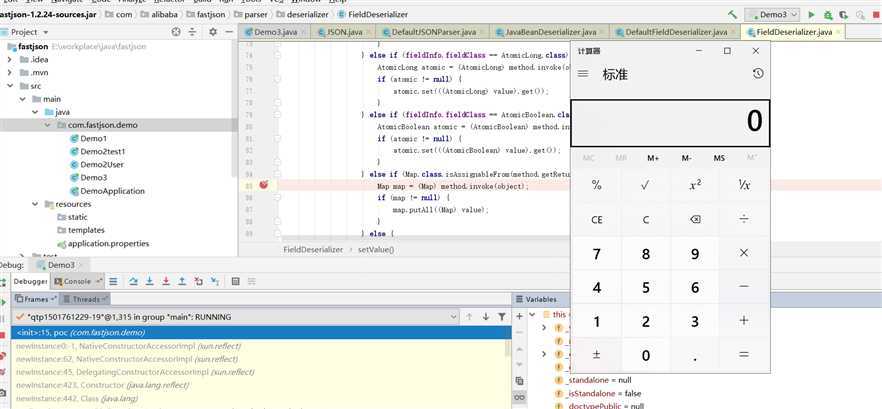Image resolution: width=882 pixels, height=409 pixels.
Task: Drop the current frame in debugger
Action: [x=199, y=281]
